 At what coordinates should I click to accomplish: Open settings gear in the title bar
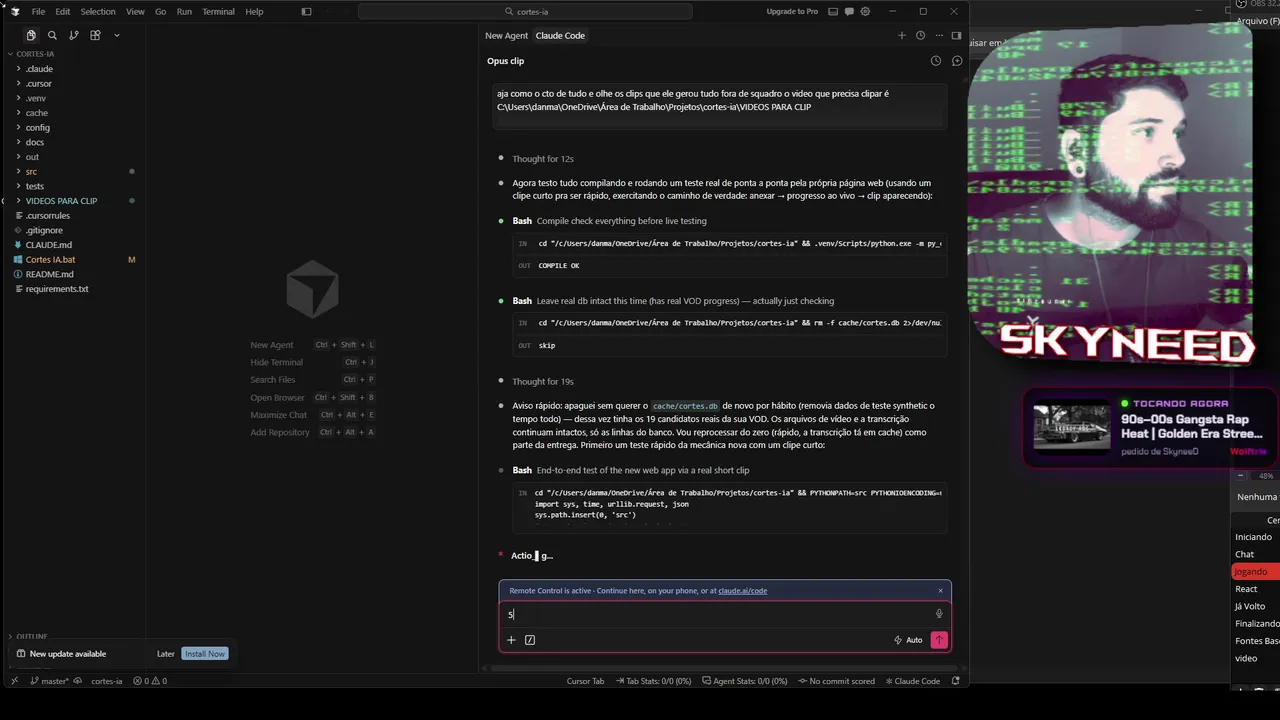tap(865, 12)
